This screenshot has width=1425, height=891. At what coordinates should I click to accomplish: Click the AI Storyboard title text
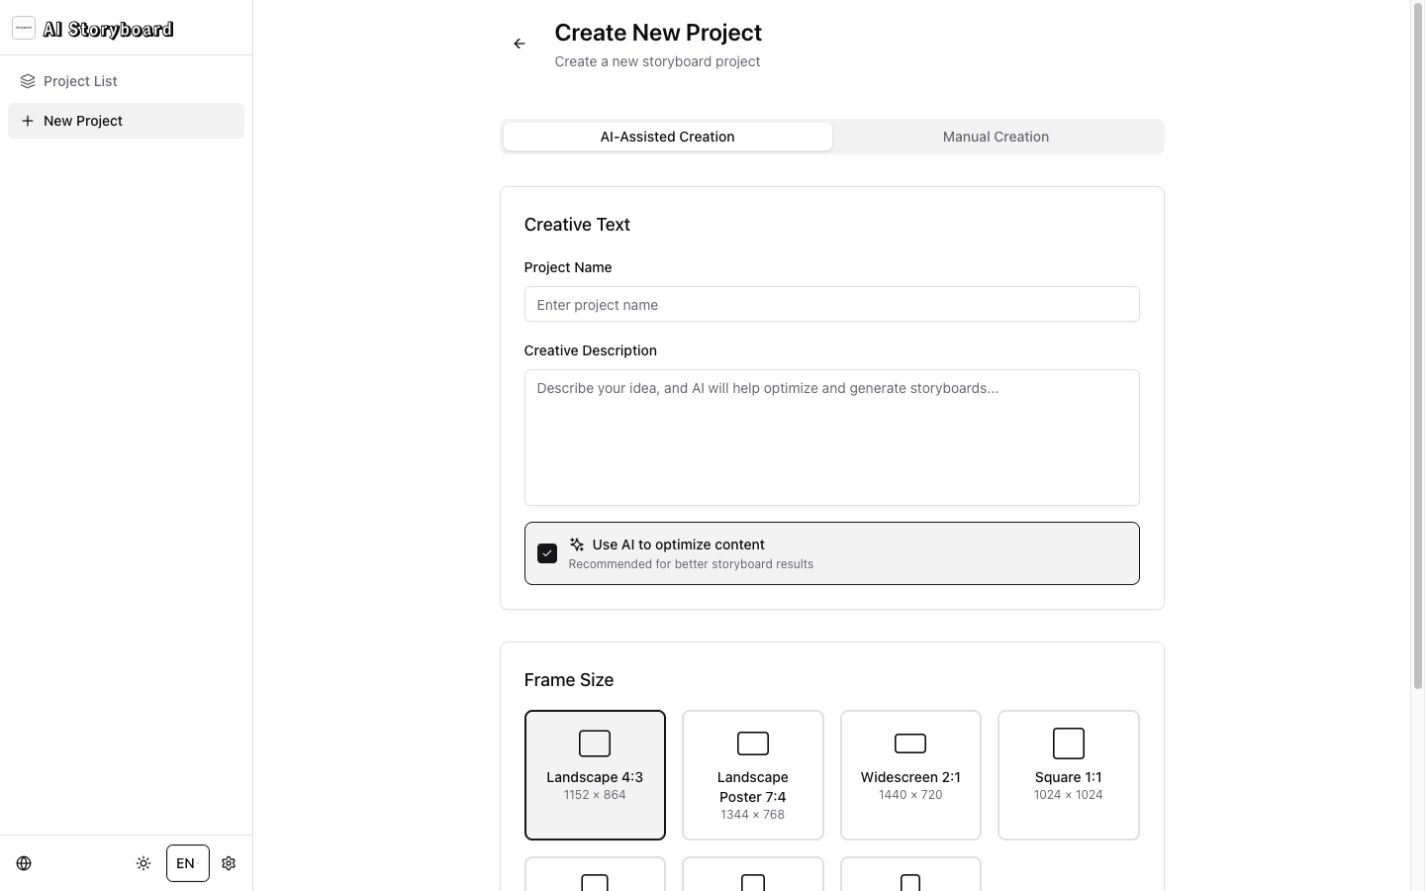[x=108, y=30]
